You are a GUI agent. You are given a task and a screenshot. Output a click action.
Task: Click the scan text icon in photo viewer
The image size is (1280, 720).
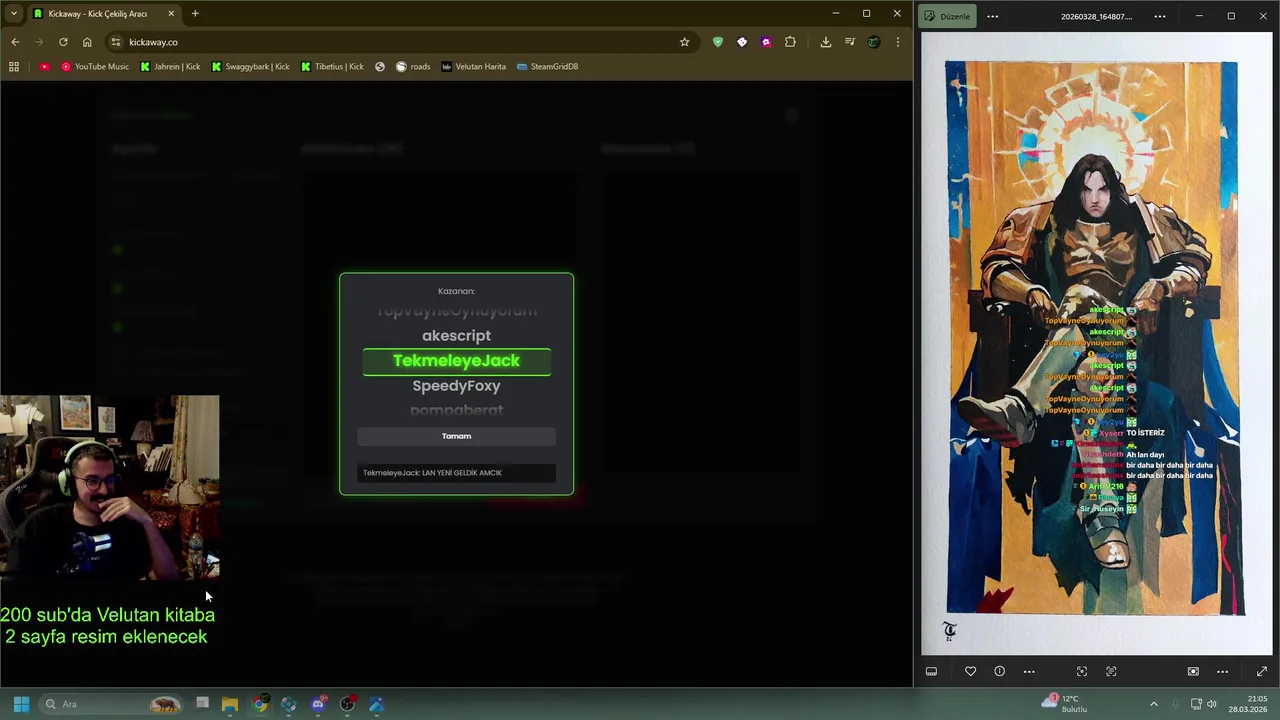1111,671
